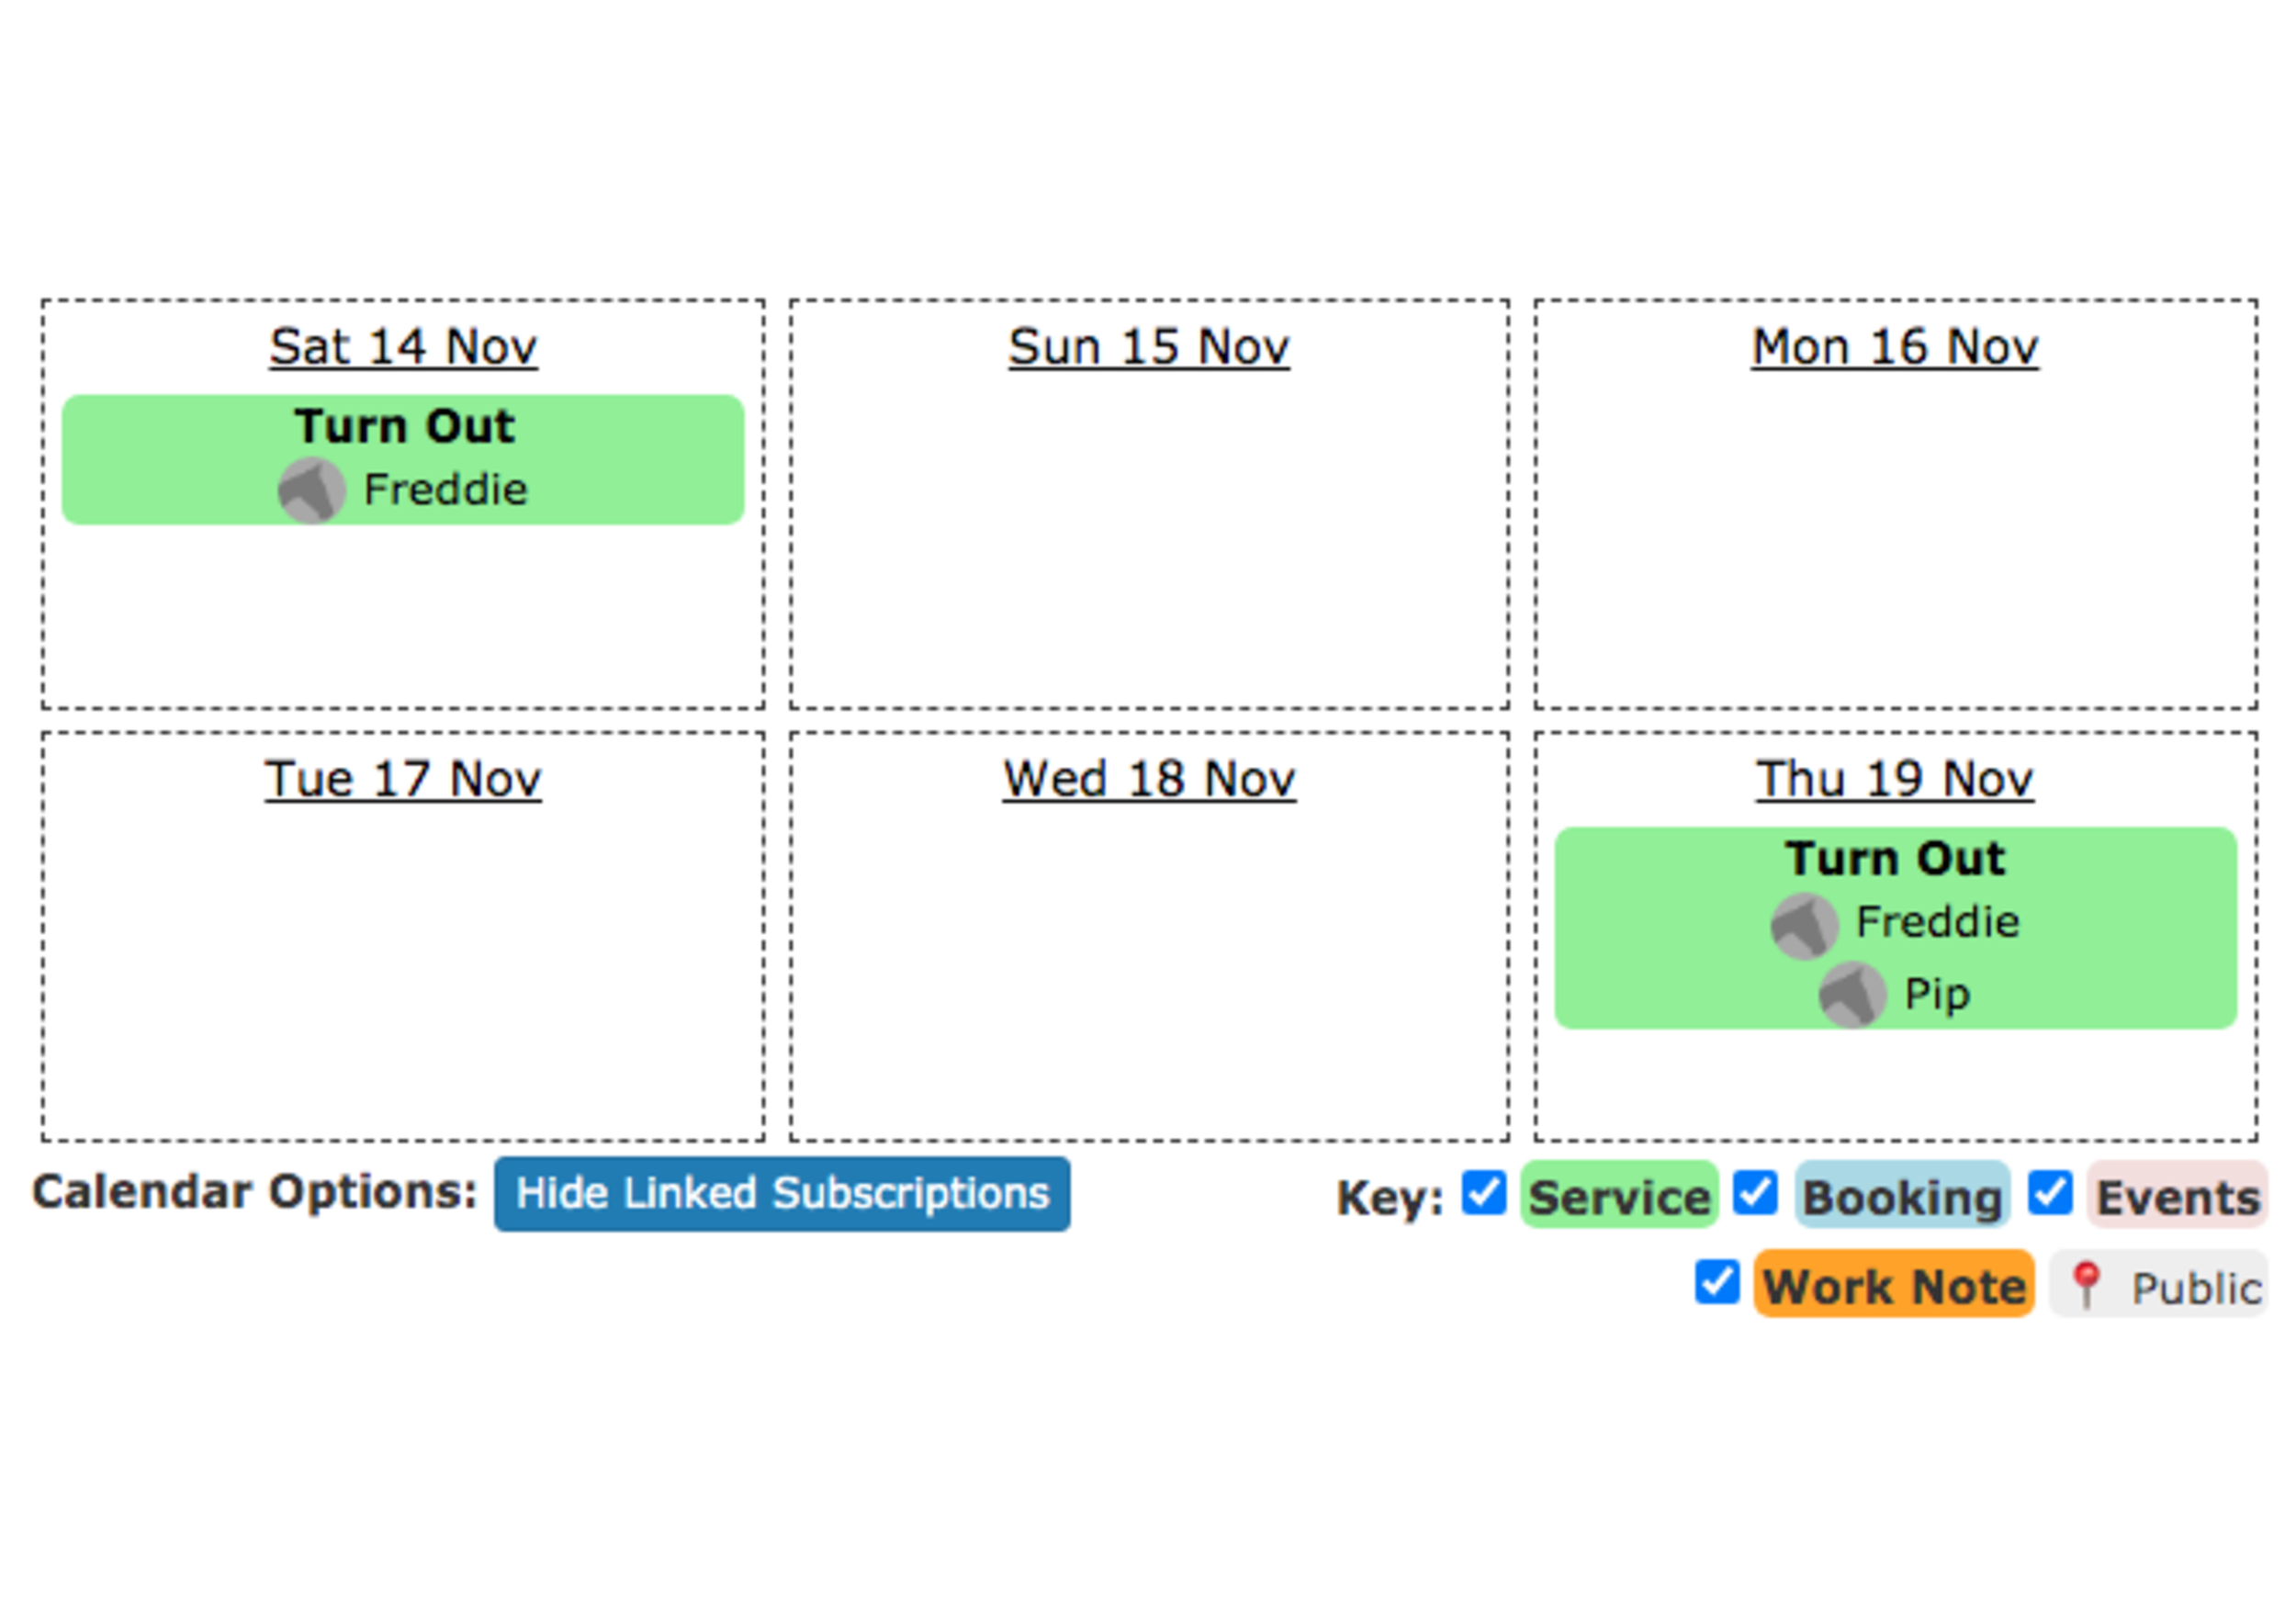
Task: Toggle the Booking key checkbox
Action: (1755, 1193)
